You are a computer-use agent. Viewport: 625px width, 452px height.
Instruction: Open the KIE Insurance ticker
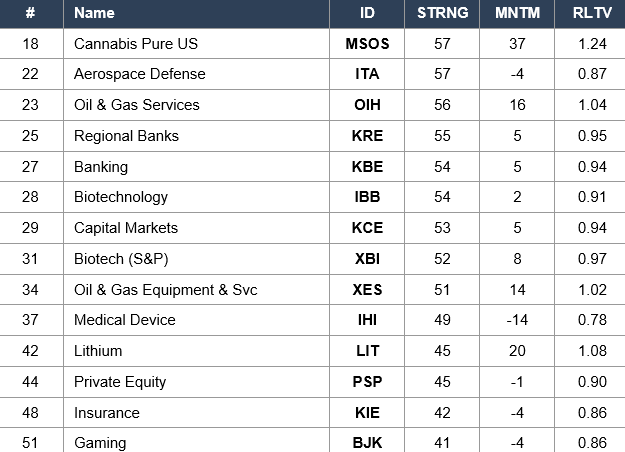pos(367,413)
